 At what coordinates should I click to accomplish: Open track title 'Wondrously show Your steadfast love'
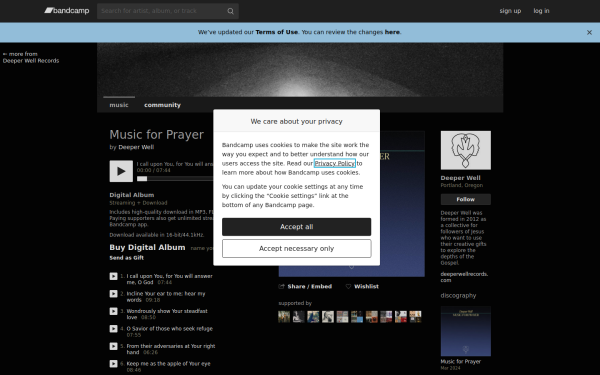pos(167,314)
